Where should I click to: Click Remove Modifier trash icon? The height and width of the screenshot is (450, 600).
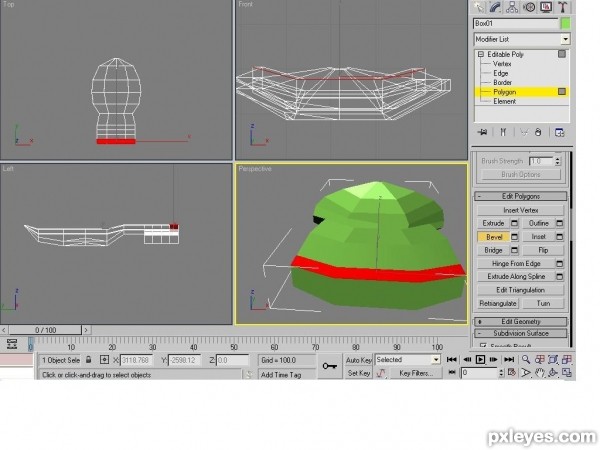pos(538,132)
